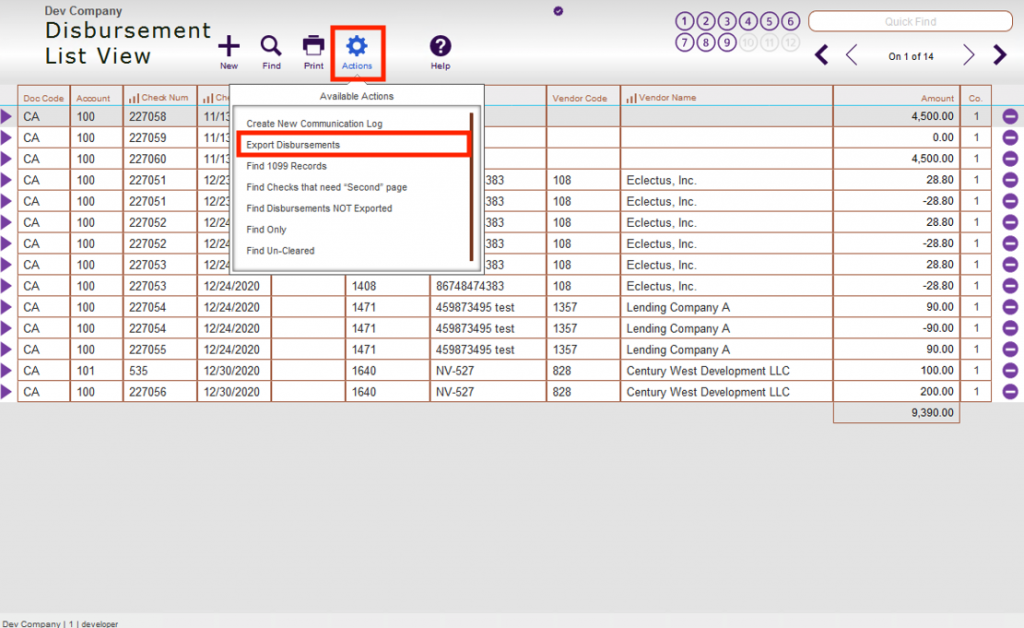Open record arrow for check 227059
1024x628 pixels.
tap(7, 138)
